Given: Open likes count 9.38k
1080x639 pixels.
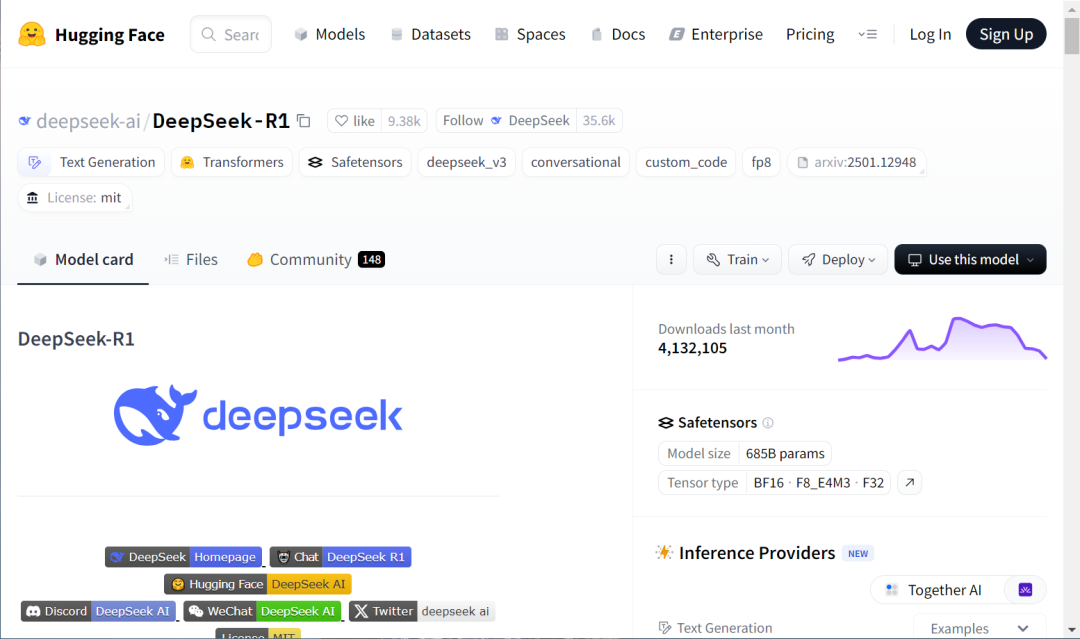Looking at the screenshot, I should 404,121.
